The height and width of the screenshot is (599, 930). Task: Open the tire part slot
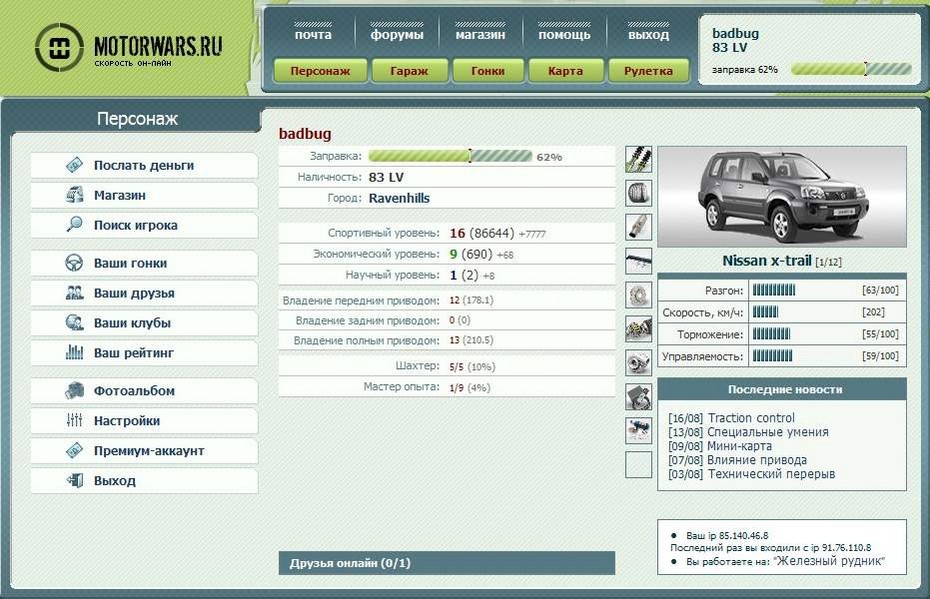point(639,193)
